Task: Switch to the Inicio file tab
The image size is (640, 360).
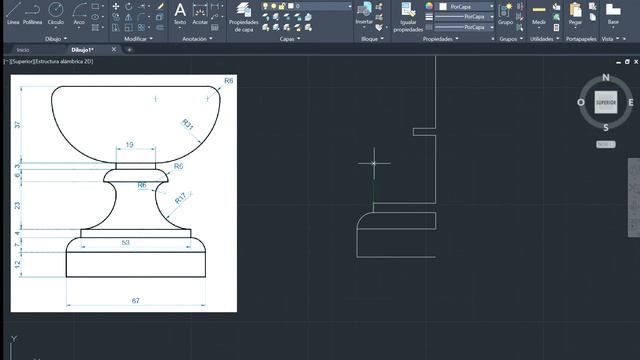Action: tap(23, 50)
